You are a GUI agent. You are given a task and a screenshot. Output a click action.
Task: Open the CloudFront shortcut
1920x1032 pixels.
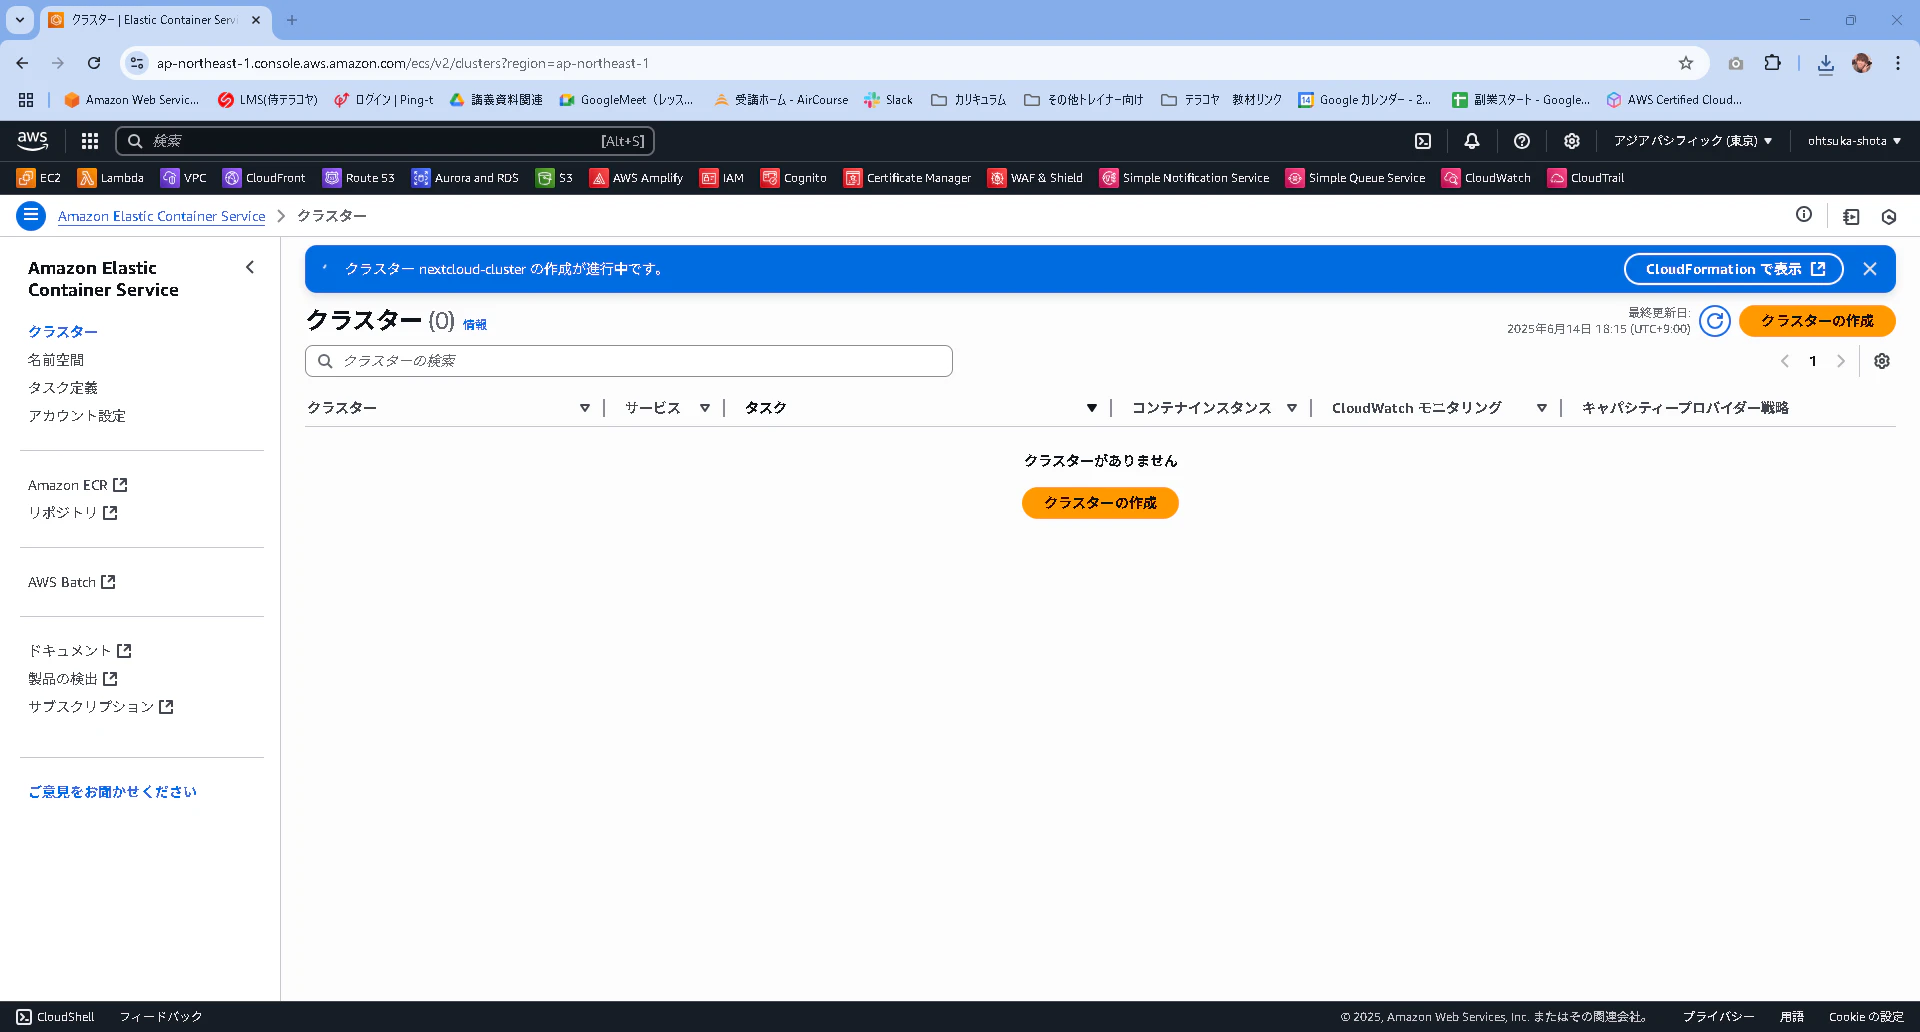point(264,178)
